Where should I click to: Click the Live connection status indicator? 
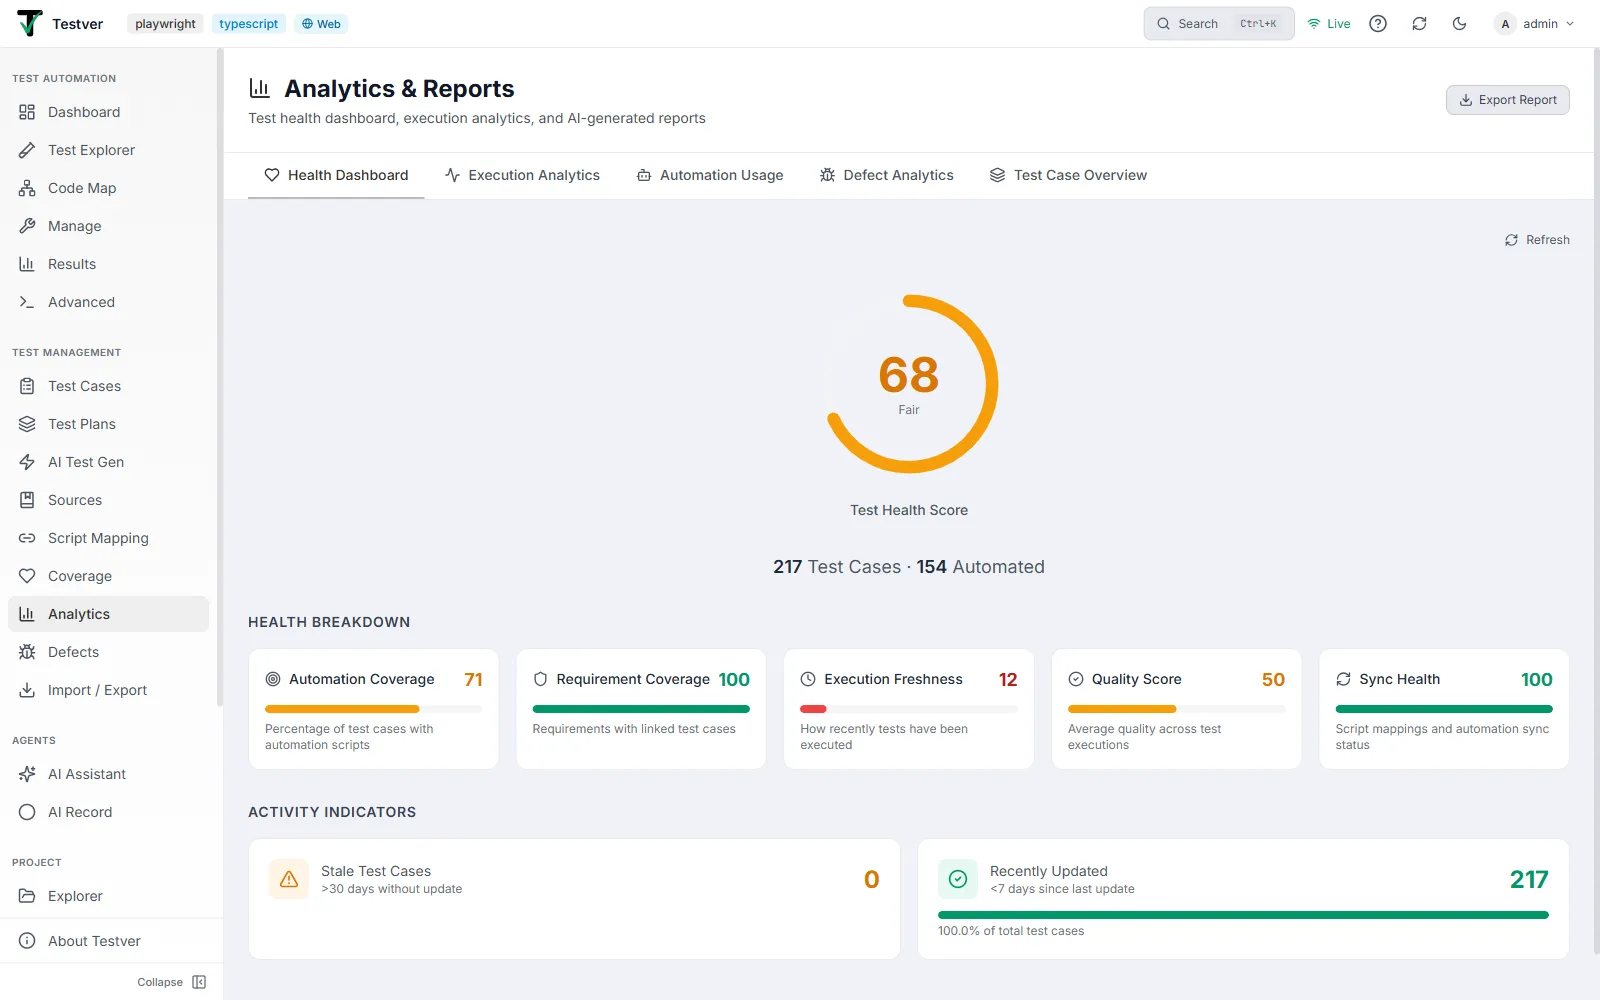point(1329,24)
